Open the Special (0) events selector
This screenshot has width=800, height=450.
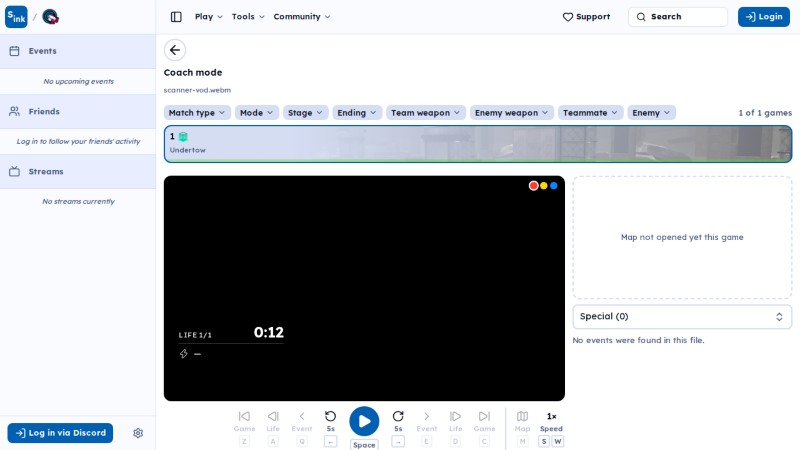point(682,316)
